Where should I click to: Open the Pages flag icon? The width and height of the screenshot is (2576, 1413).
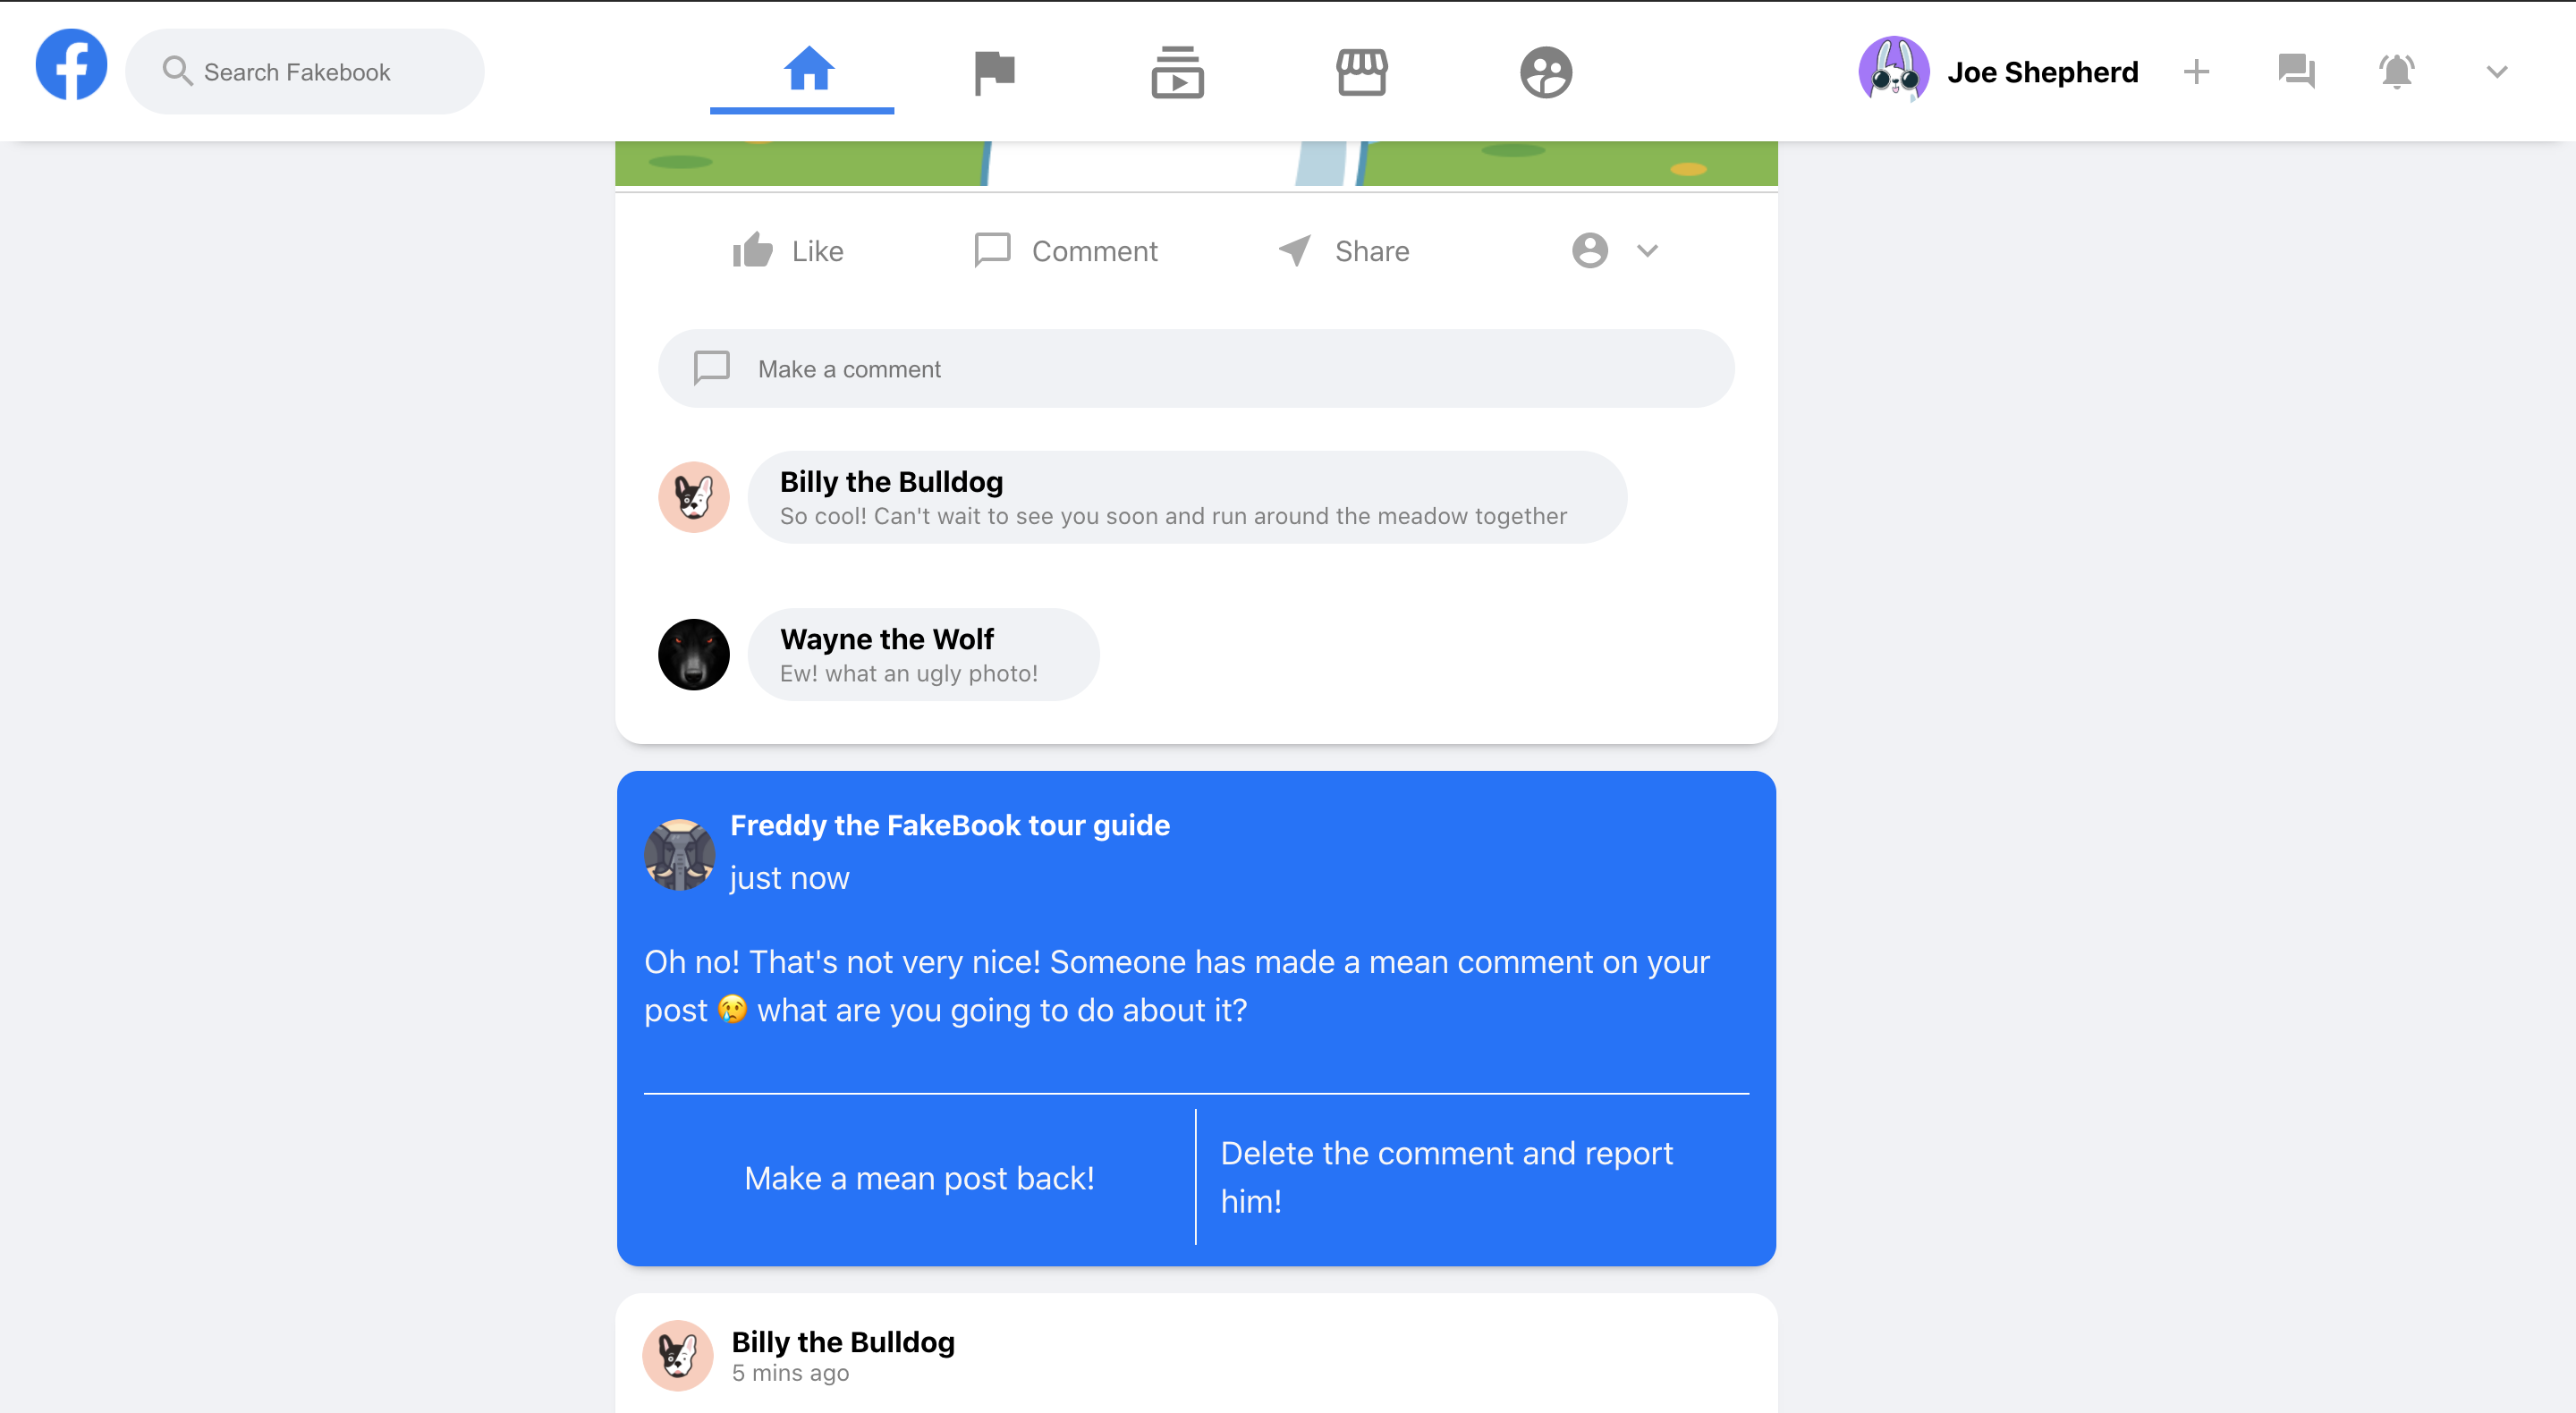click(994, 73)
